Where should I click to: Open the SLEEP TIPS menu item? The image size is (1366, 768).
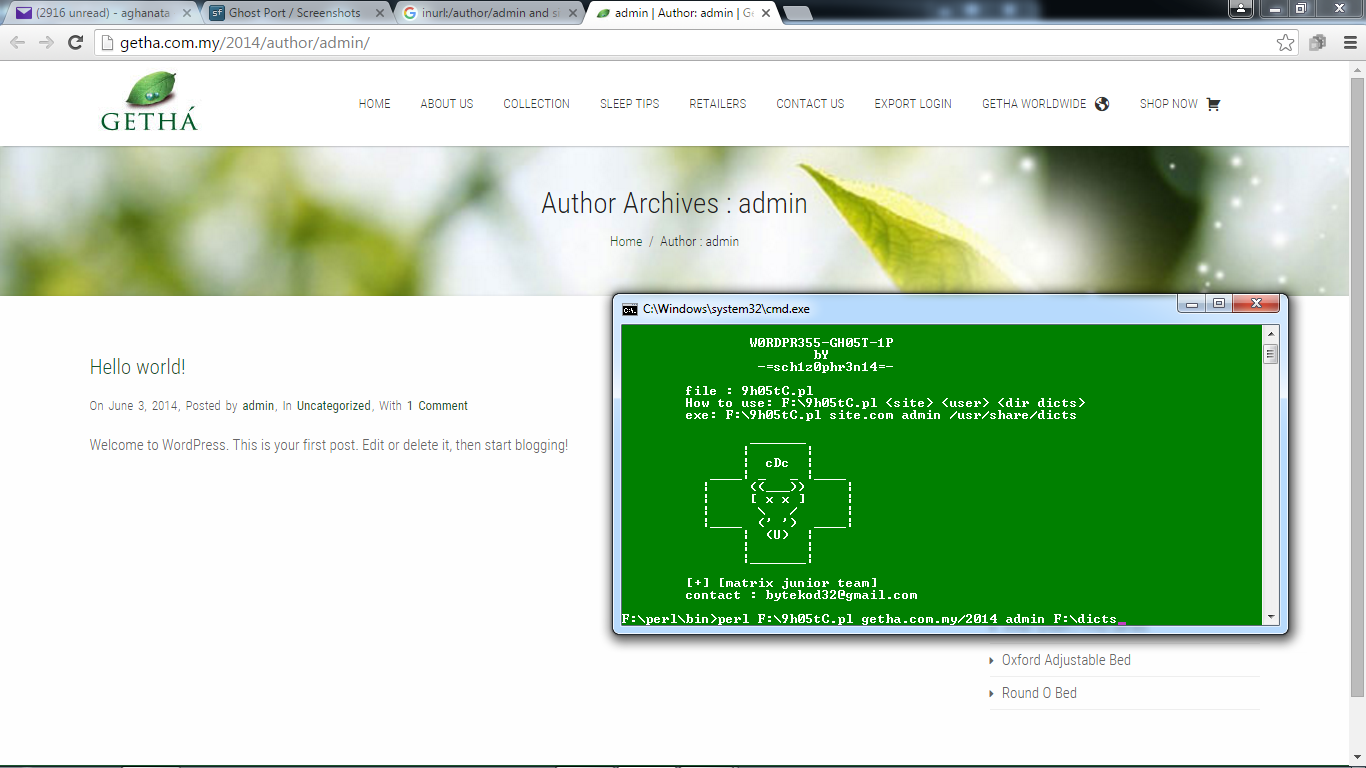[630, 104]
